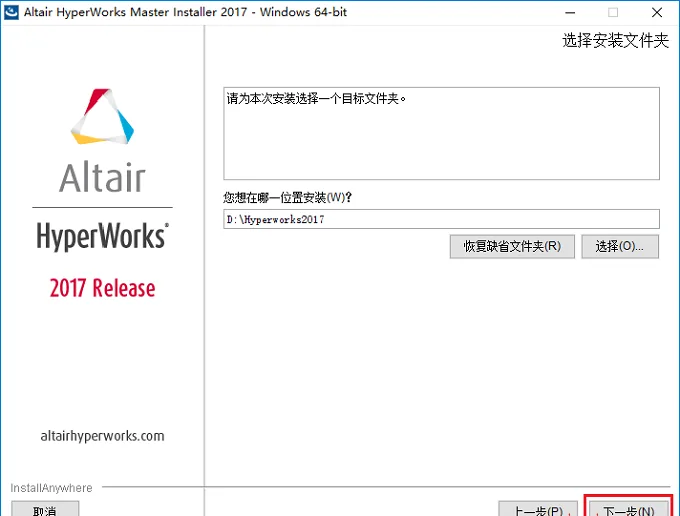Click the Altair triangle logo

pos(102,116)
